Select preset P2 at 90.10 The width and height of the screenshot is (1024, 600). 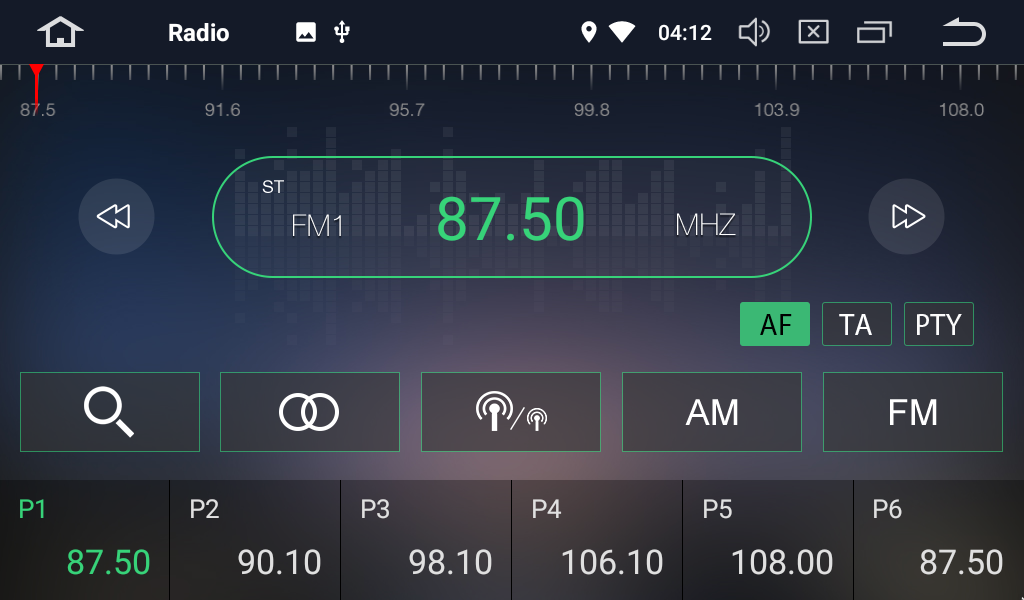click(255, 540)
